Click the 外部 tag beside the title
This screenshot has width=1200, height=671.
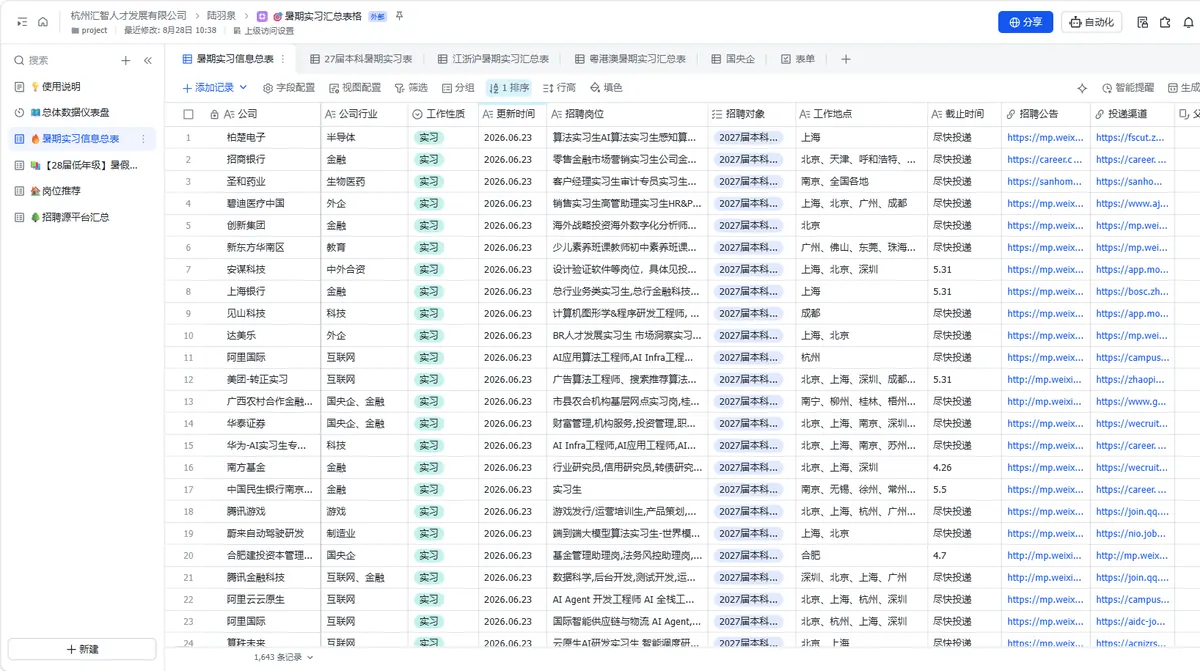coord(377,17)
